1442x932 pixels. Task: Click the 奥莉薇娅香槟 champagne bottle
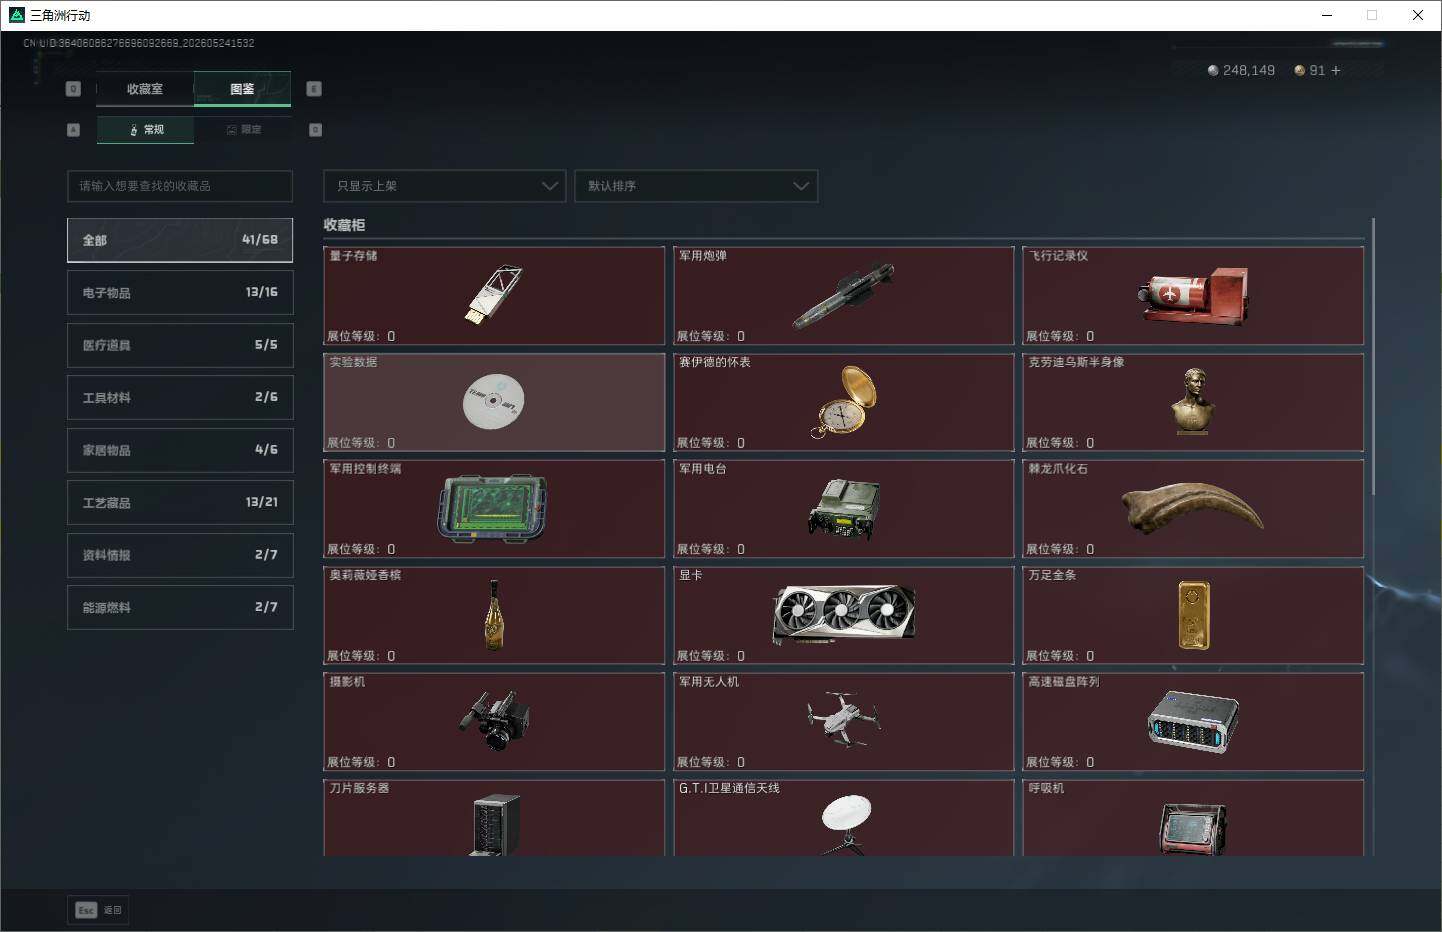click(494, 615)
